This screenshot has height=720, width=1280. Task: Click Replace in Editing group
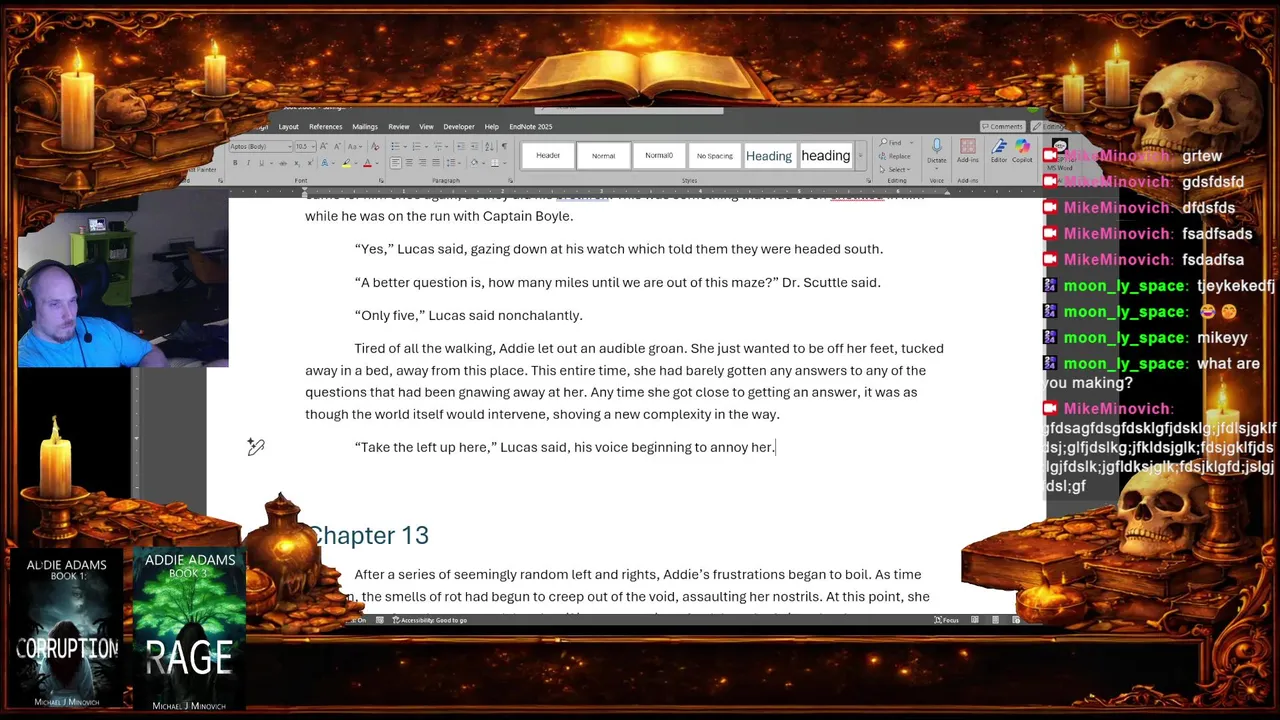click(894, 156)
